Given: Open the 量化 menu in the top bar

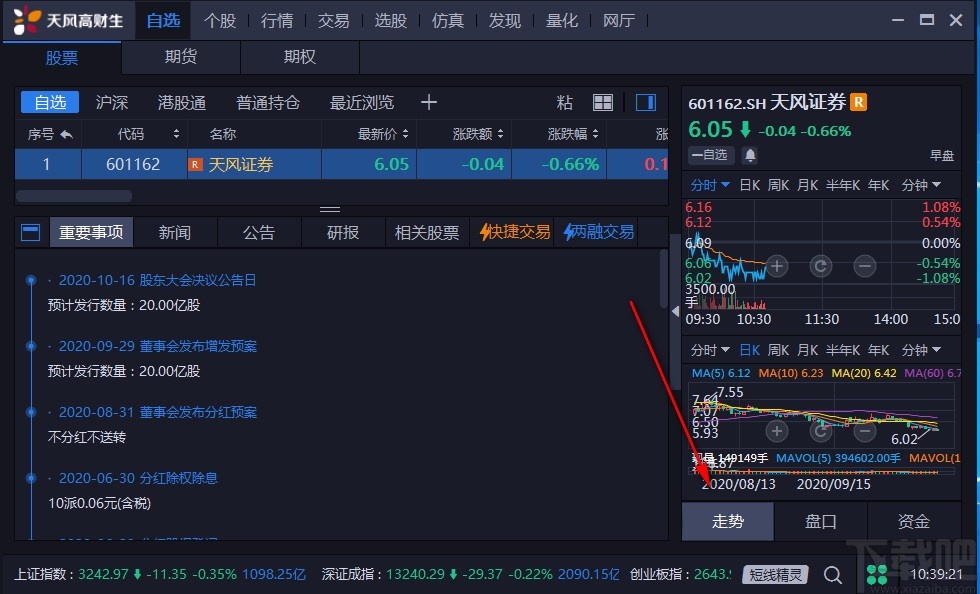Looking at the screenshot, I should pyautogui.click(x=562, y=21).
